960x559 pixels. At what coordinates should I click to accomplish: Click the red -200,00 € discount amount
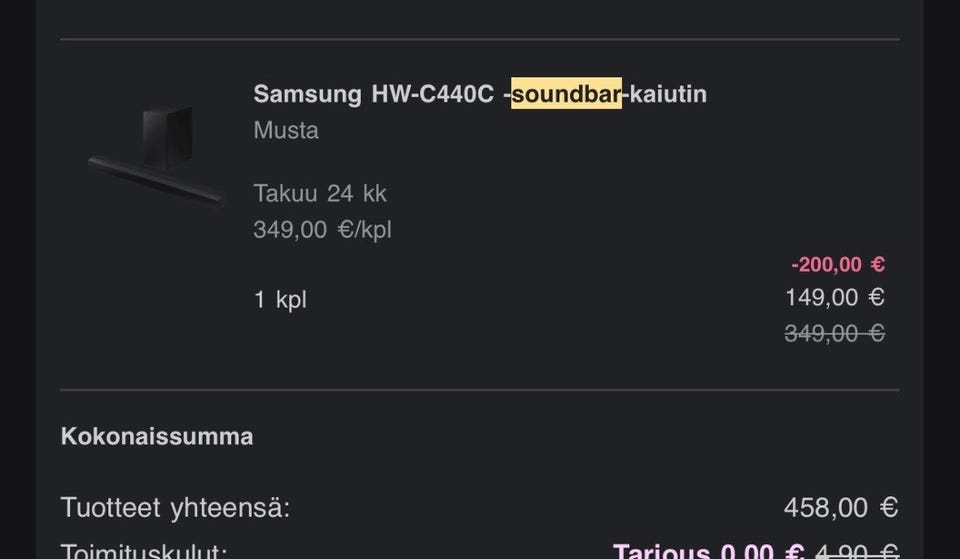pyautogui.click(x=837, y=265)
